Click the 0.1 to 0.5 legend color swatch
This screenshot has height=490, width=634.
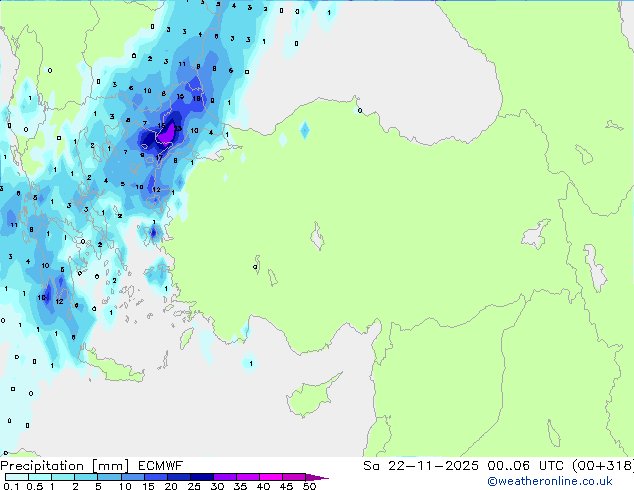[x=17, y=477]
